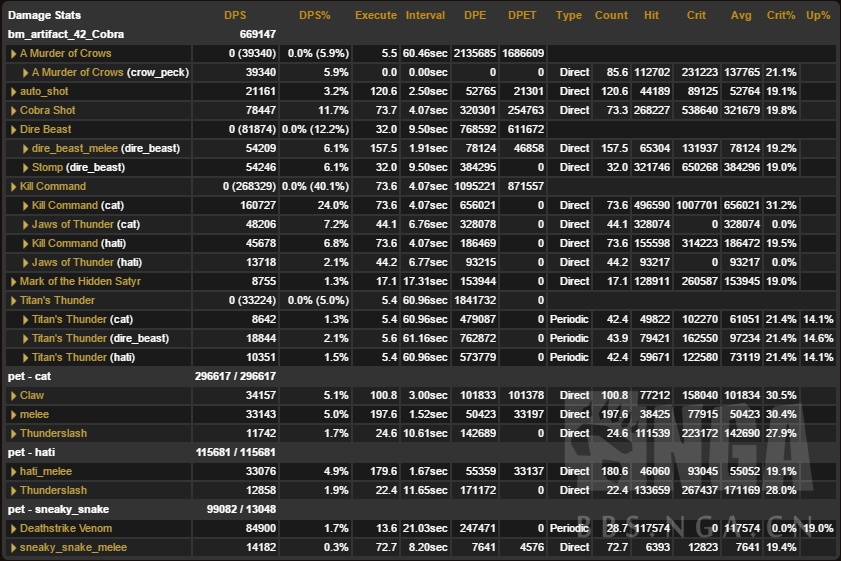The image size is (841, 561).
Task: Open the A Murder of Crows ability link
Action: [x=65, y=53]
